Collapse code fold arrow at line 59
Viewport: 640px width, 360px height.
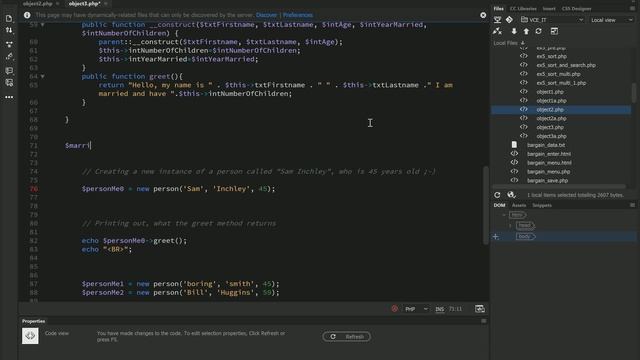(42, 24)
